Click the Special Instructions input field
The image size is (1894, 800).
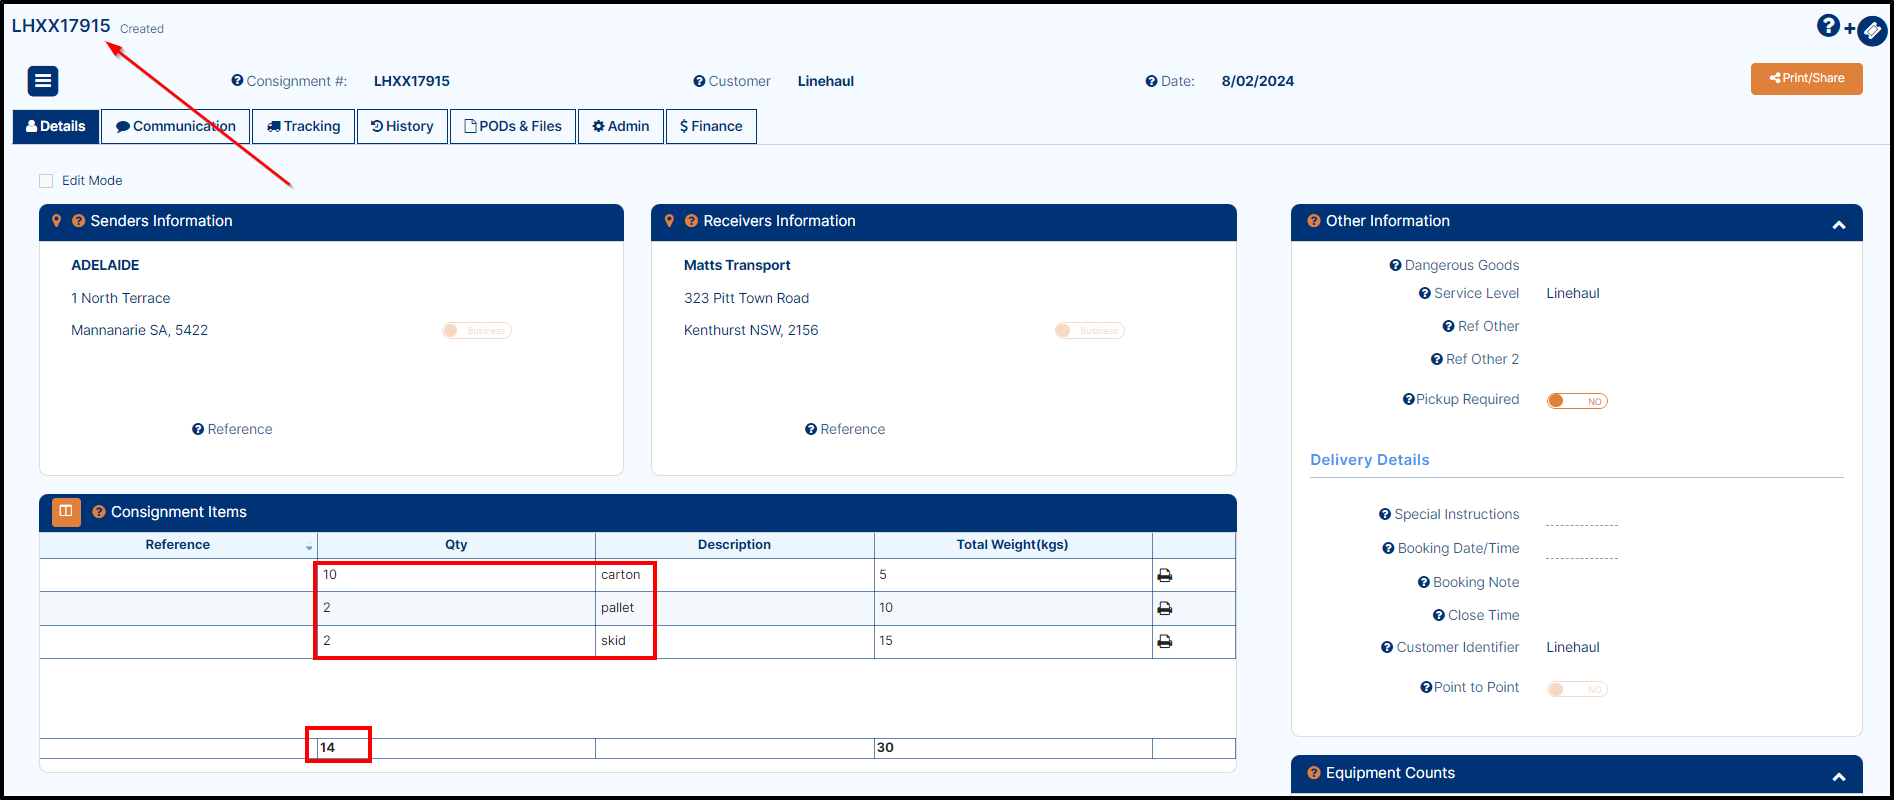(1581, 516)
